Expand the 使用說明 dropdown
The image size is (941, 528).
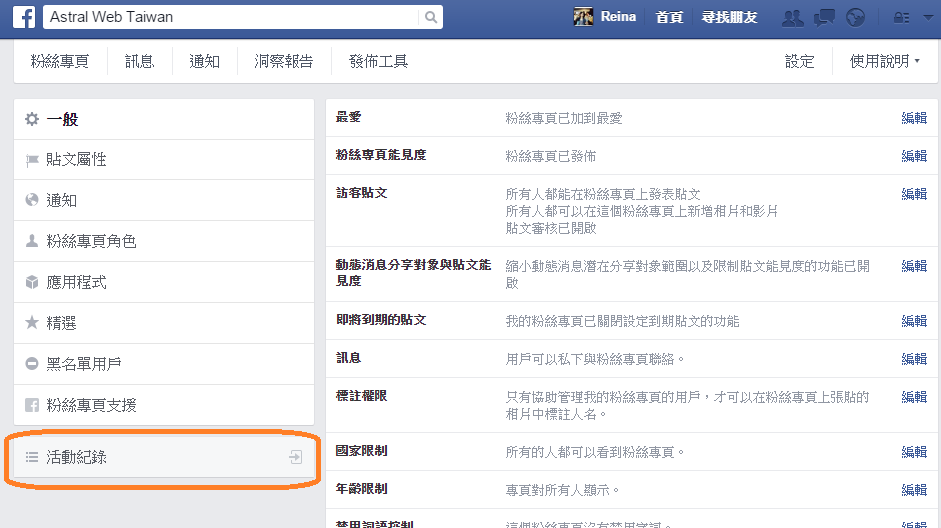885,61
